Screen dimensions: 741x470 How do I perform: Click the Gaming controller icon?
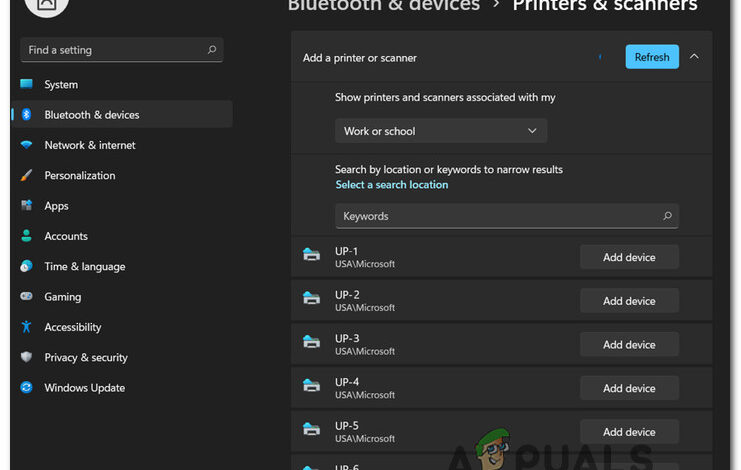click(26, 297)
